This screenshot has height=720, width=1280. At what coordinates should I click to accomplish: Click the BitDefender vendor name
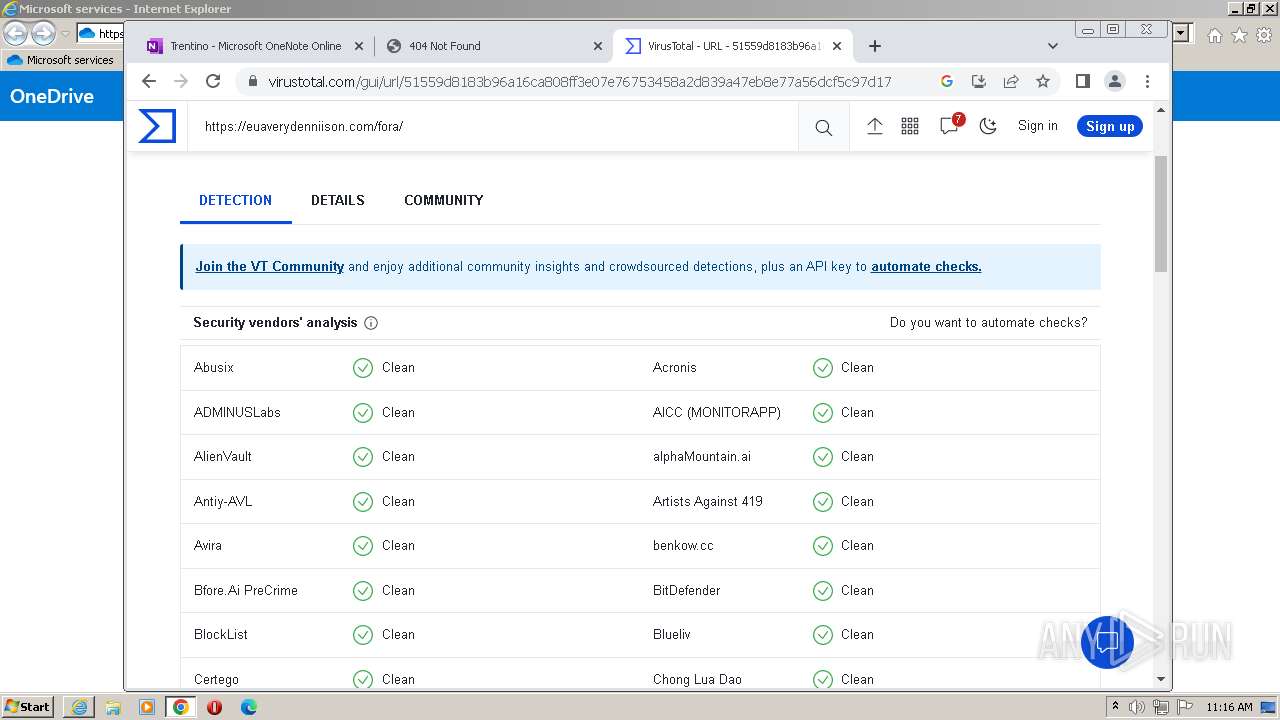coord(687,590)
